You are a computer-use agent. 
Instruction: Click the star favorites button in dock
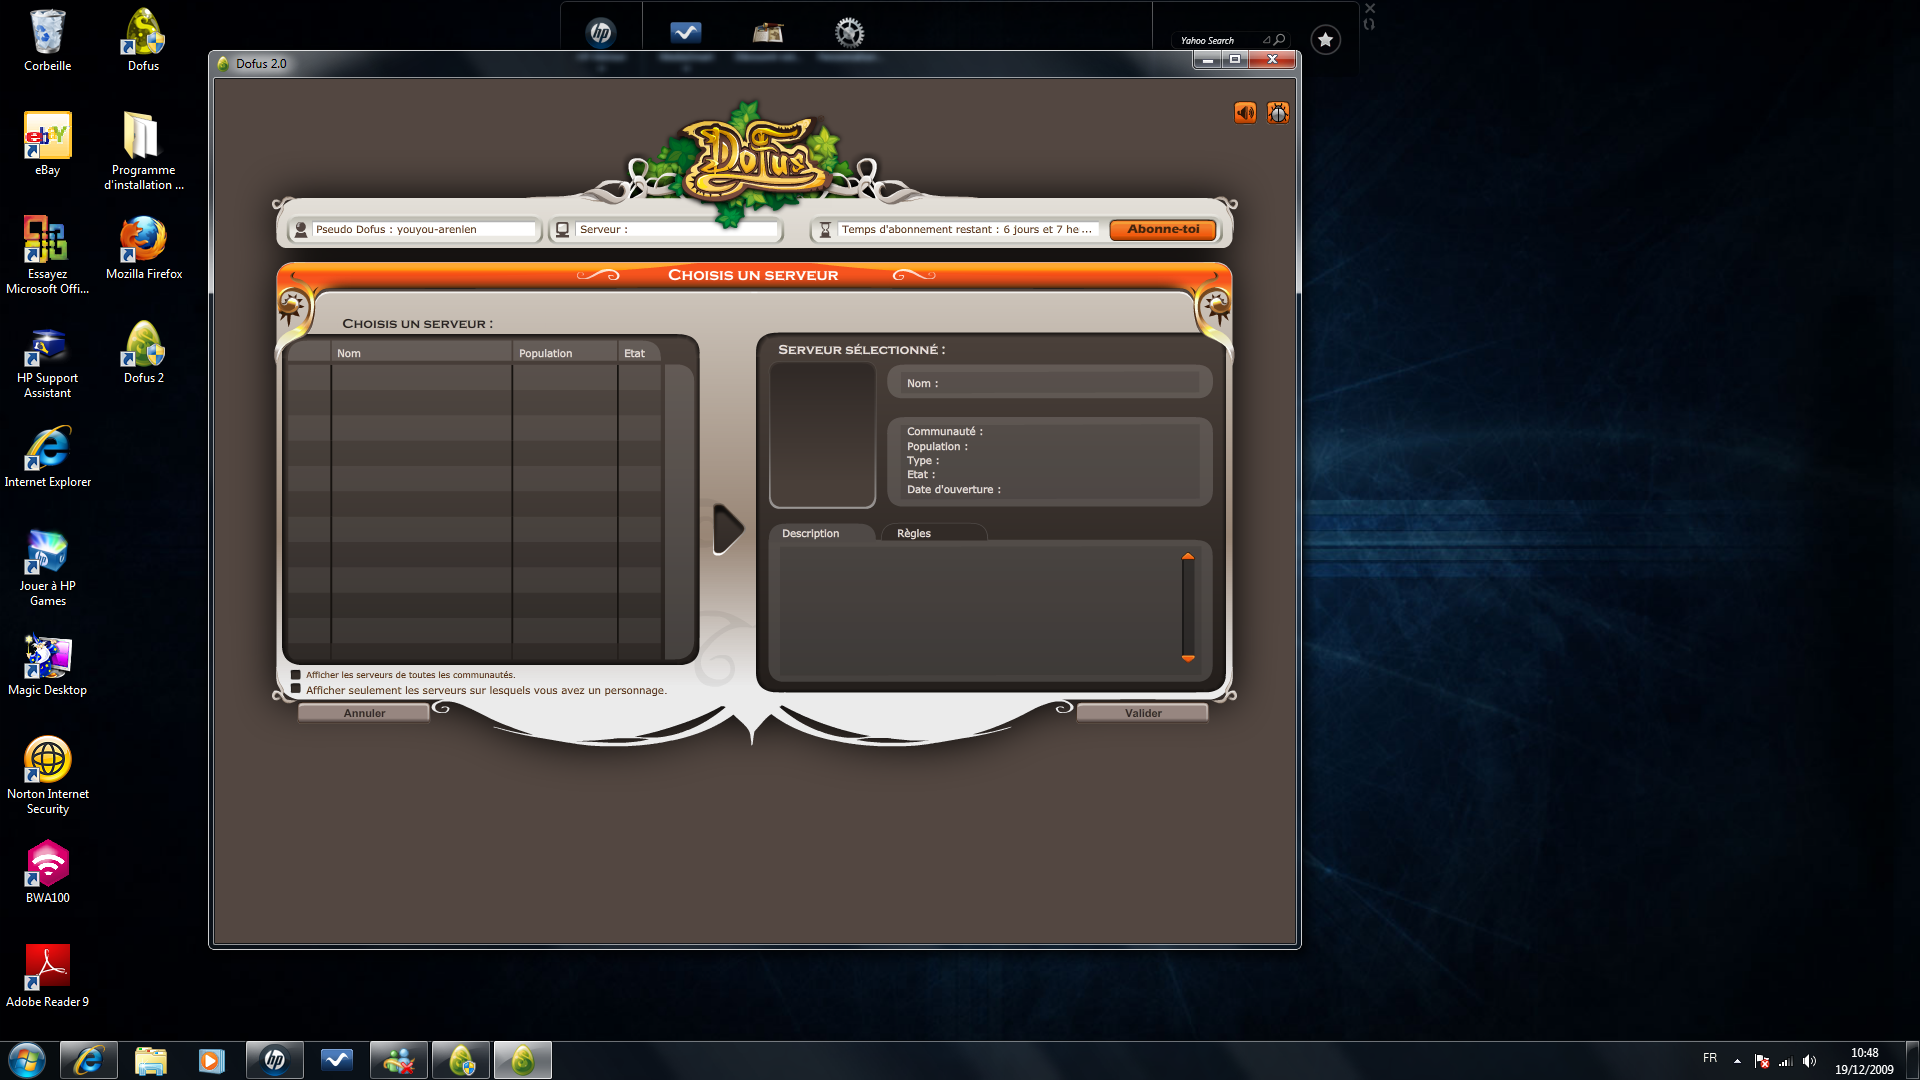tap(1325, 40)
